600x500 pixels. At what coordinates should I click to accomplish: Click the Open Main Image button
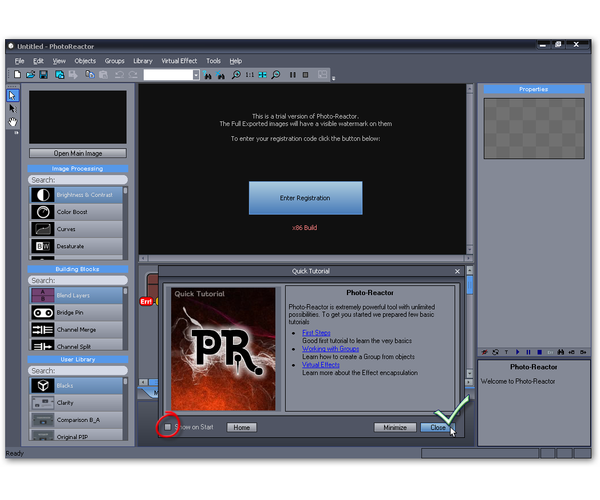click(x=78, y=153)
